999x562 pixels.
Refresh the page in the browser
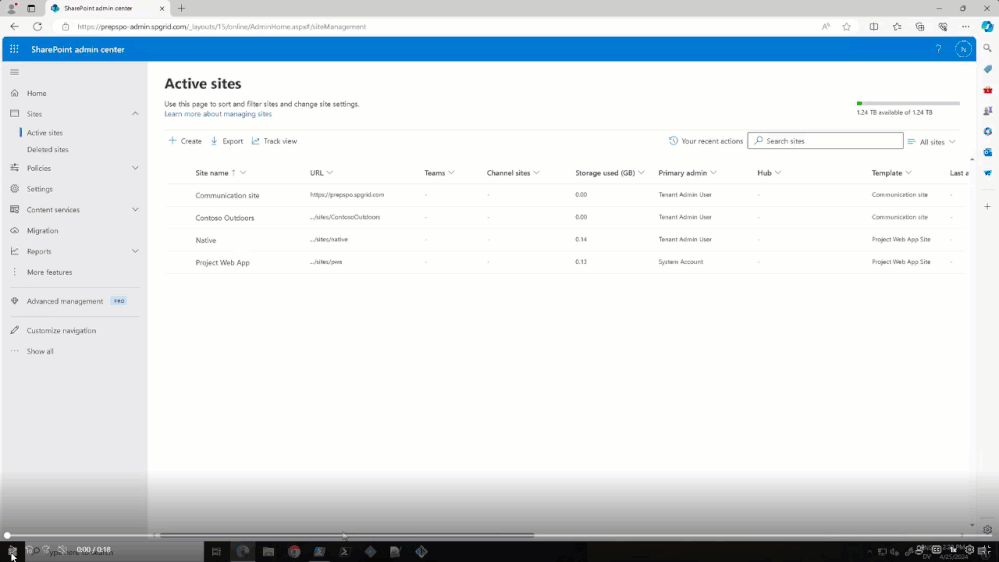pos(38,27)
